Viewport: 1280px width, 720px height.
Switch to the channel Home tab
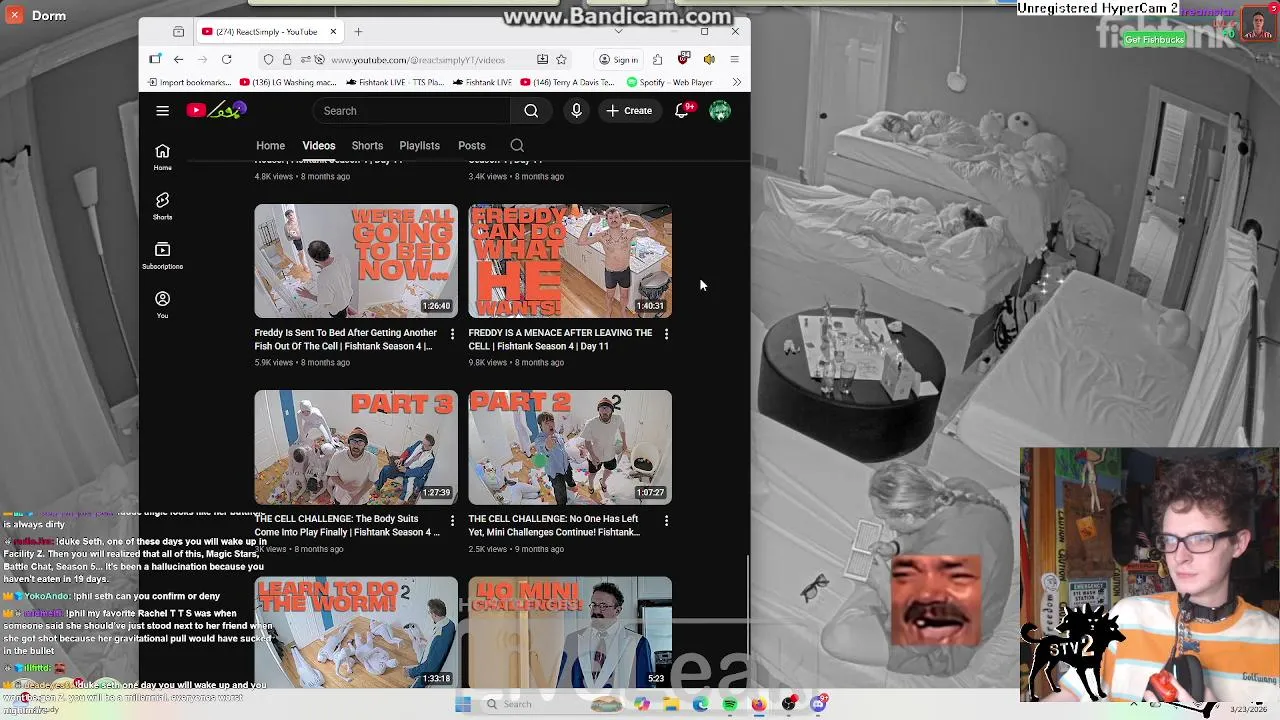270,146
